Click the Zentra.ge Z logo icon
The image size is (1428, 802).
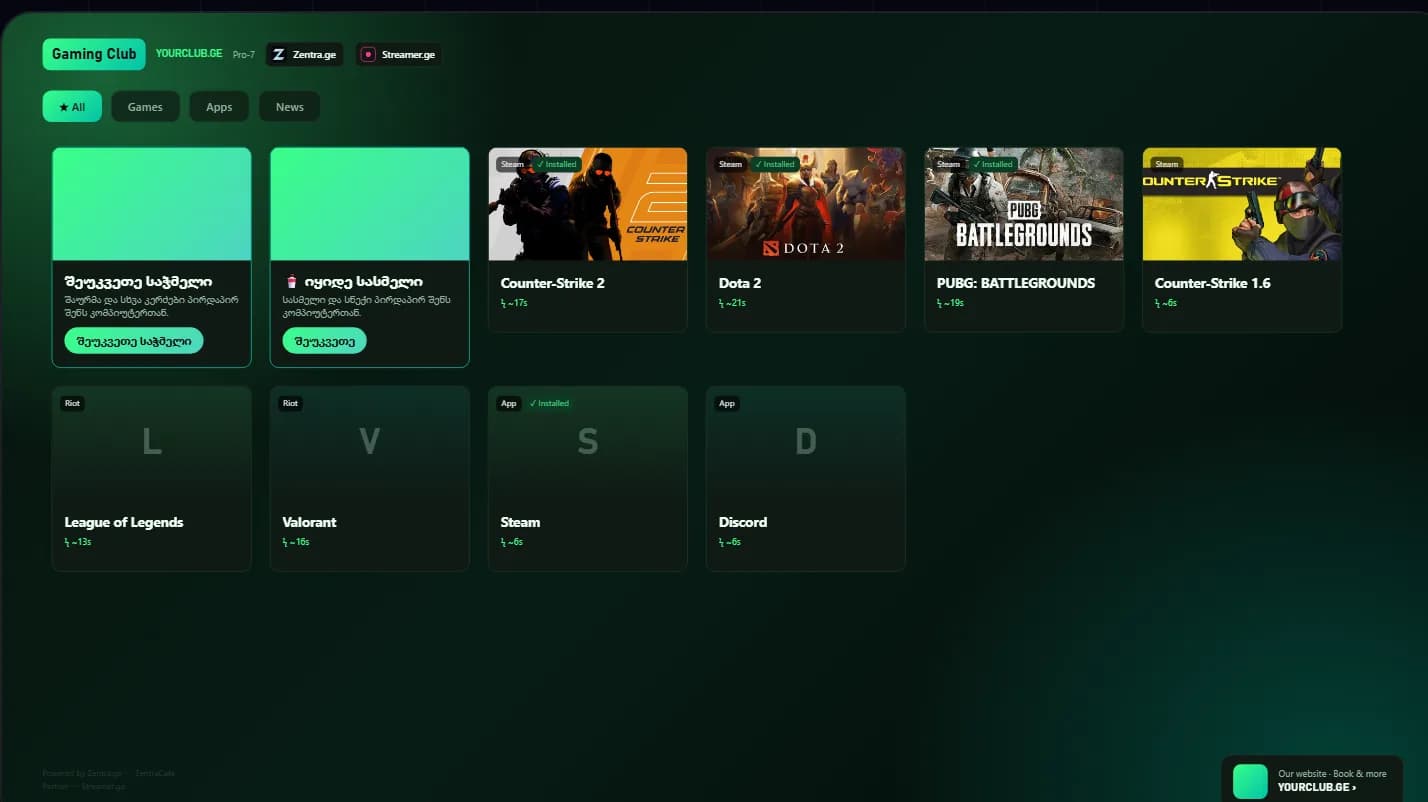(279, 55)
